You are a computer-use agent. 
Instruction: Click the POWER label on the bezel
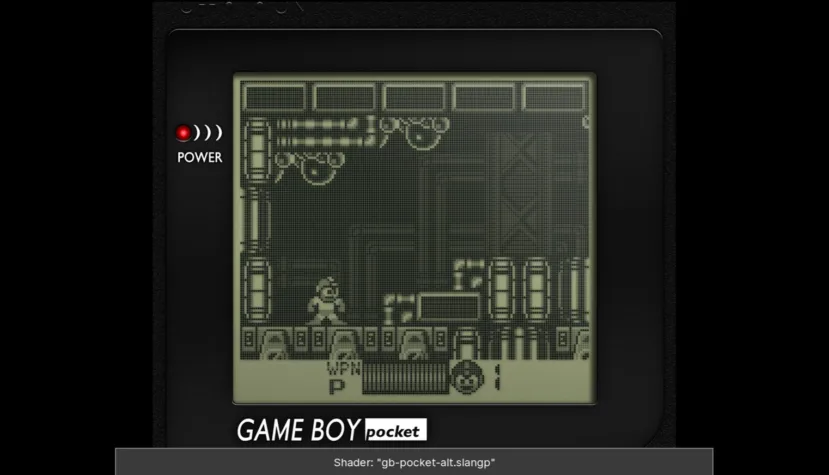coord(200,158)
